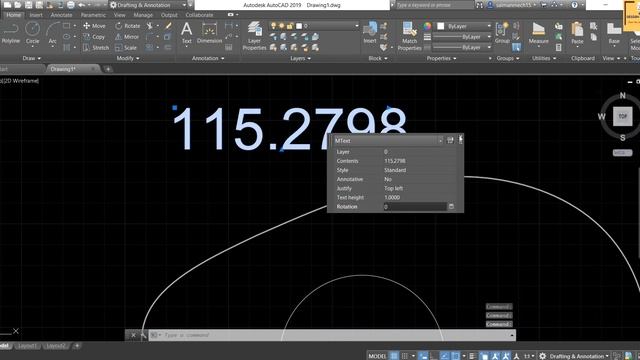Click the Quick Calculator button beside Rotation
Screen dimensions: 640x360
click(451, 207)
